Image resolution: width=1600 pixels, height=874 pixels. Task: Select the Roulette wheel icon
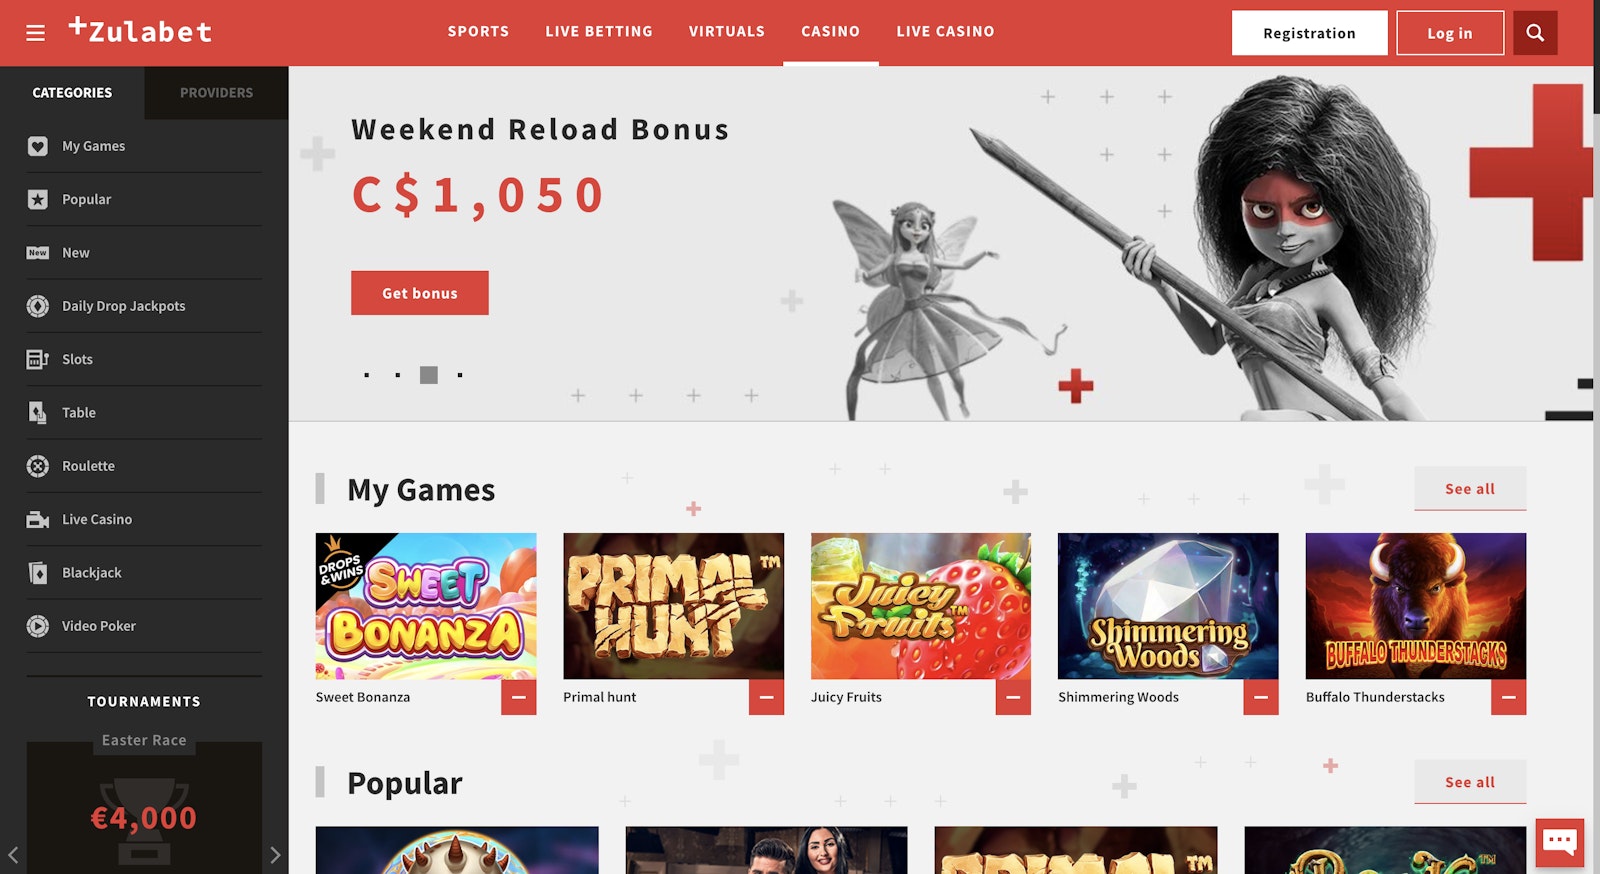(x=38, y=466)
